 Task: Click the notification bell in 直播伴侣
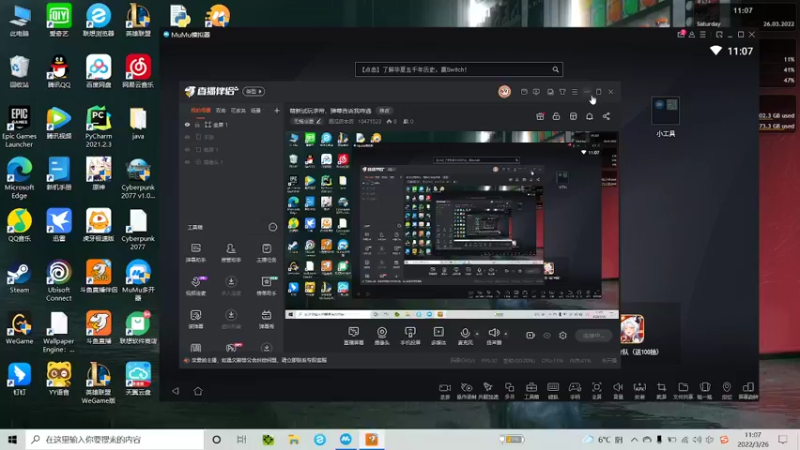589,116
